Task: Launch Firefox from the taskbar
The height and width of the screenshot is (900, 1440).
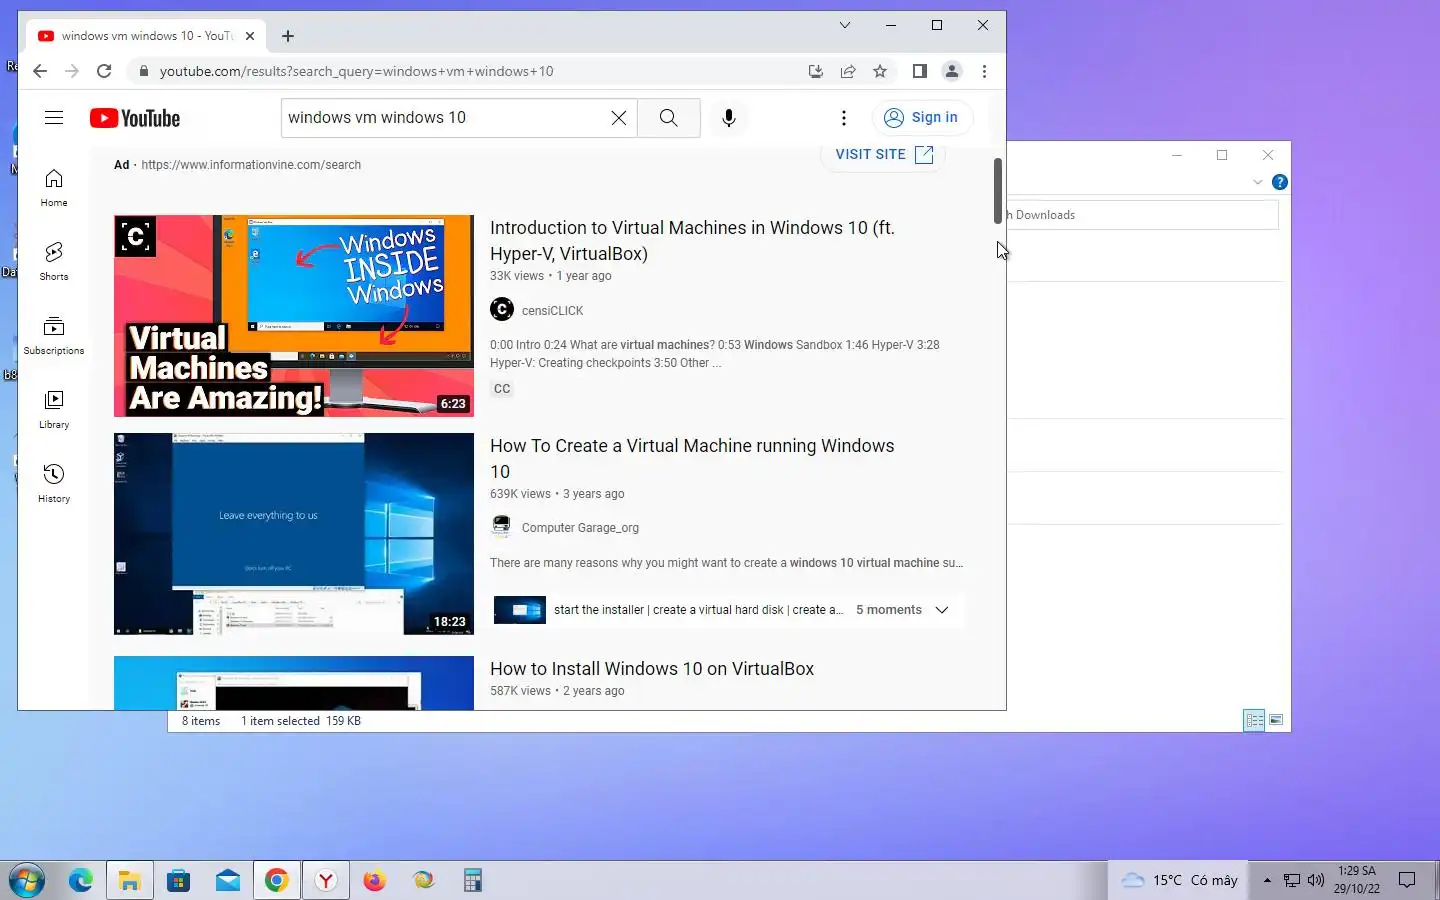Action: click(375, 881)
